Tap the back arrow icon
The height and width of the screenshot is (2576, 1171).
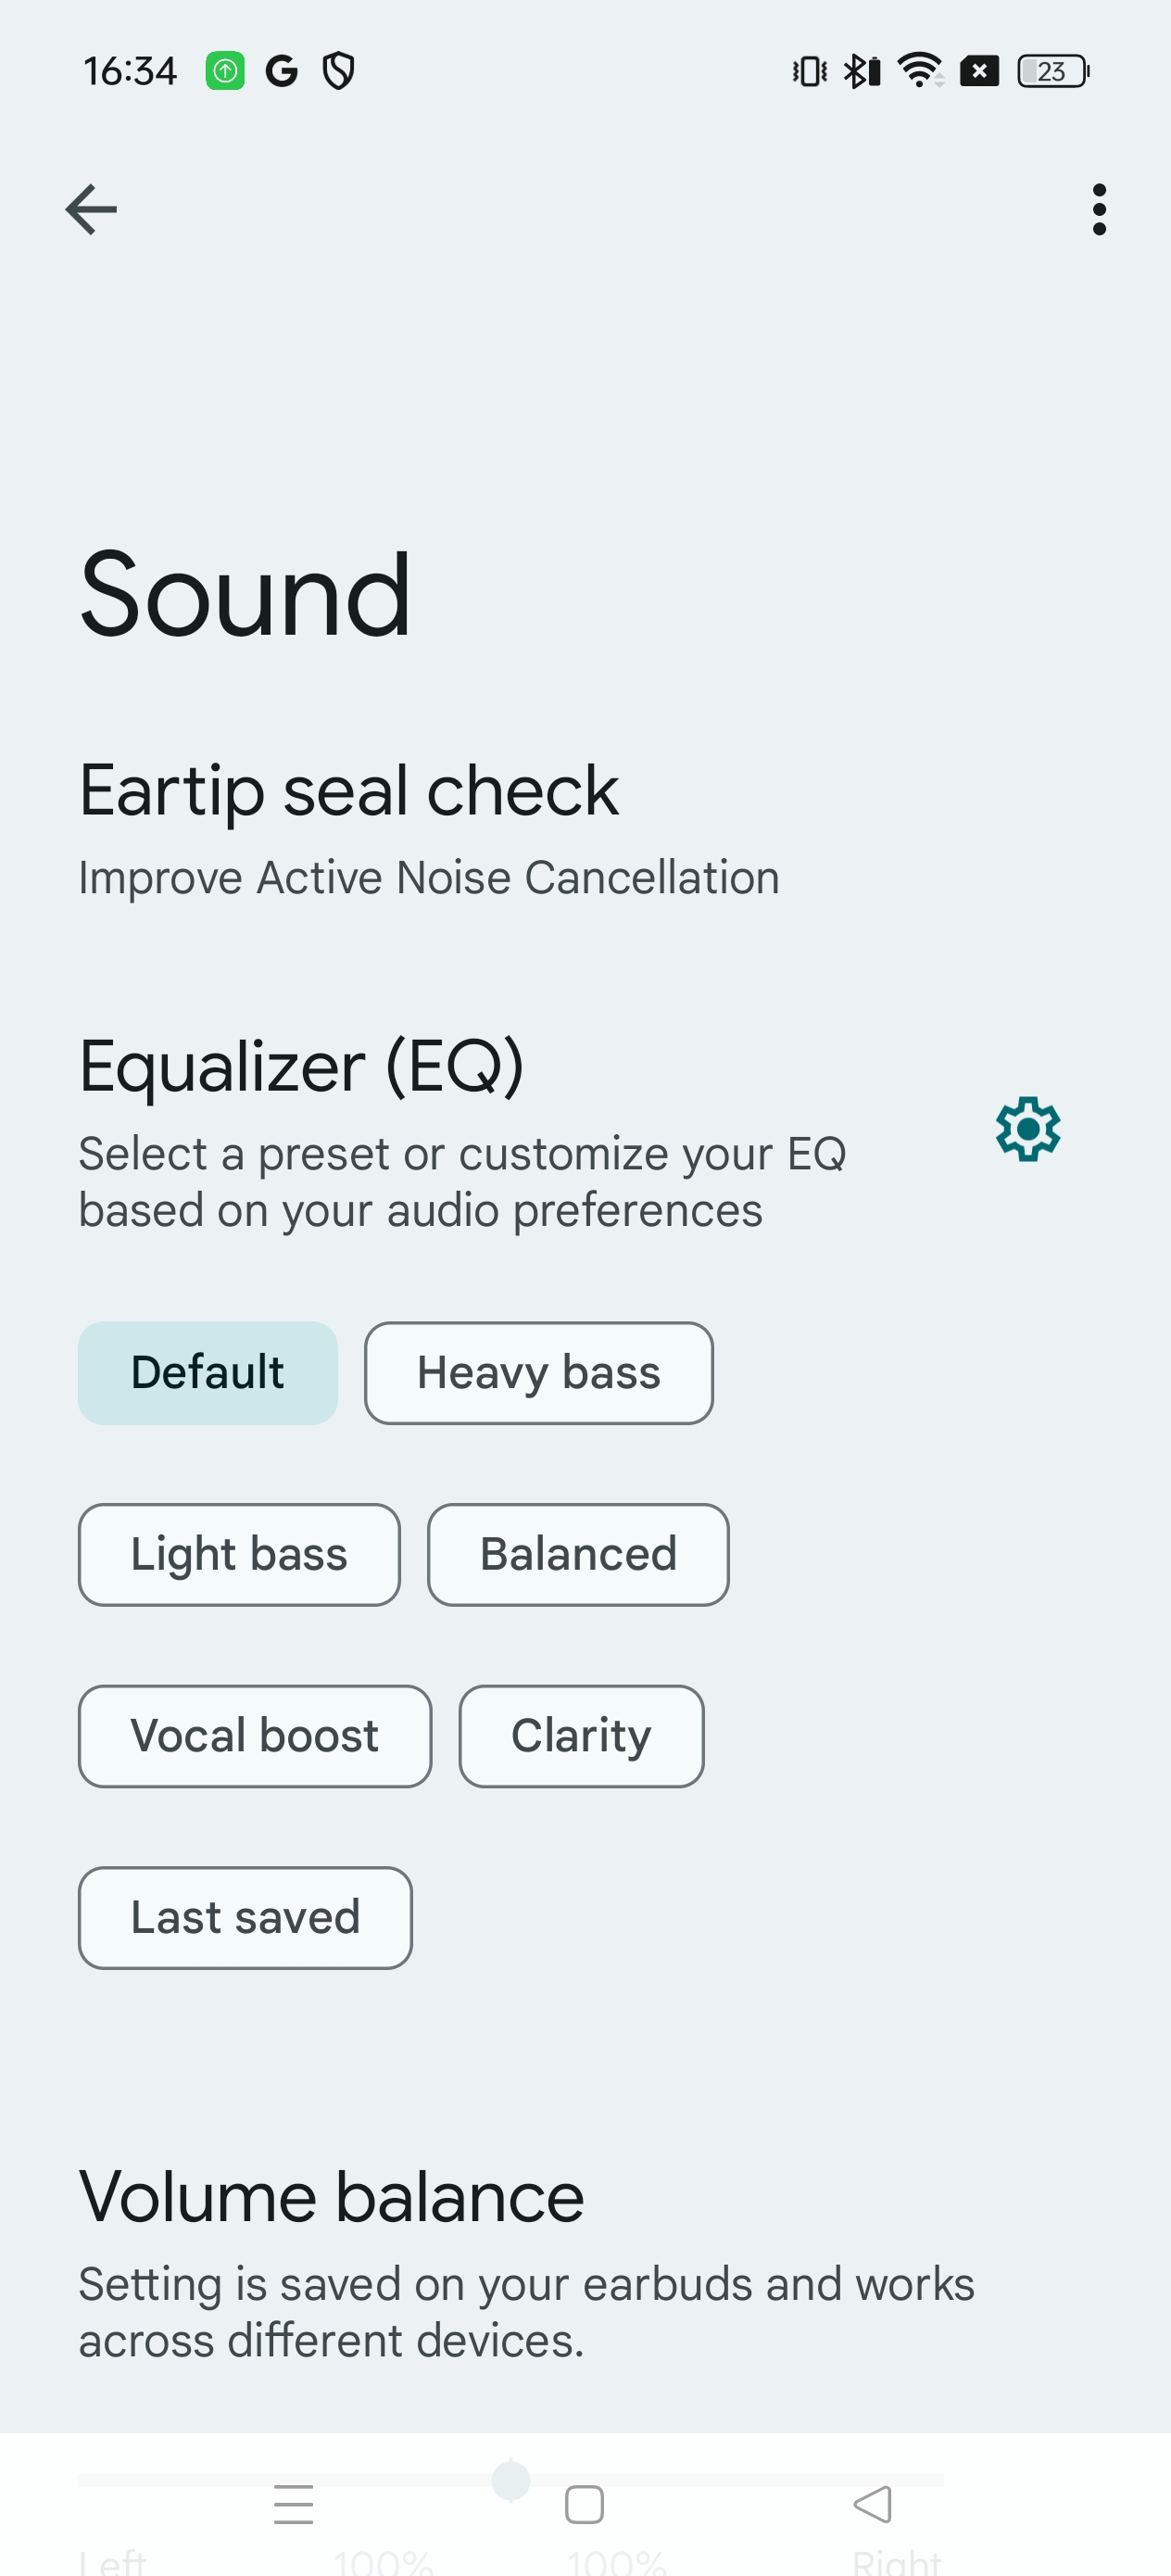(91, 210)
